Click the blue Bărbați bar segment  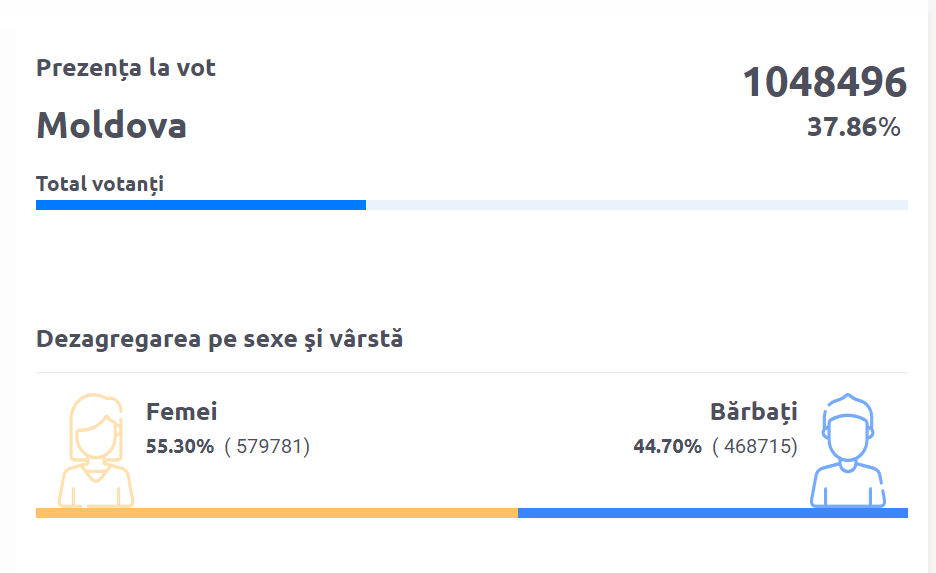713,513
